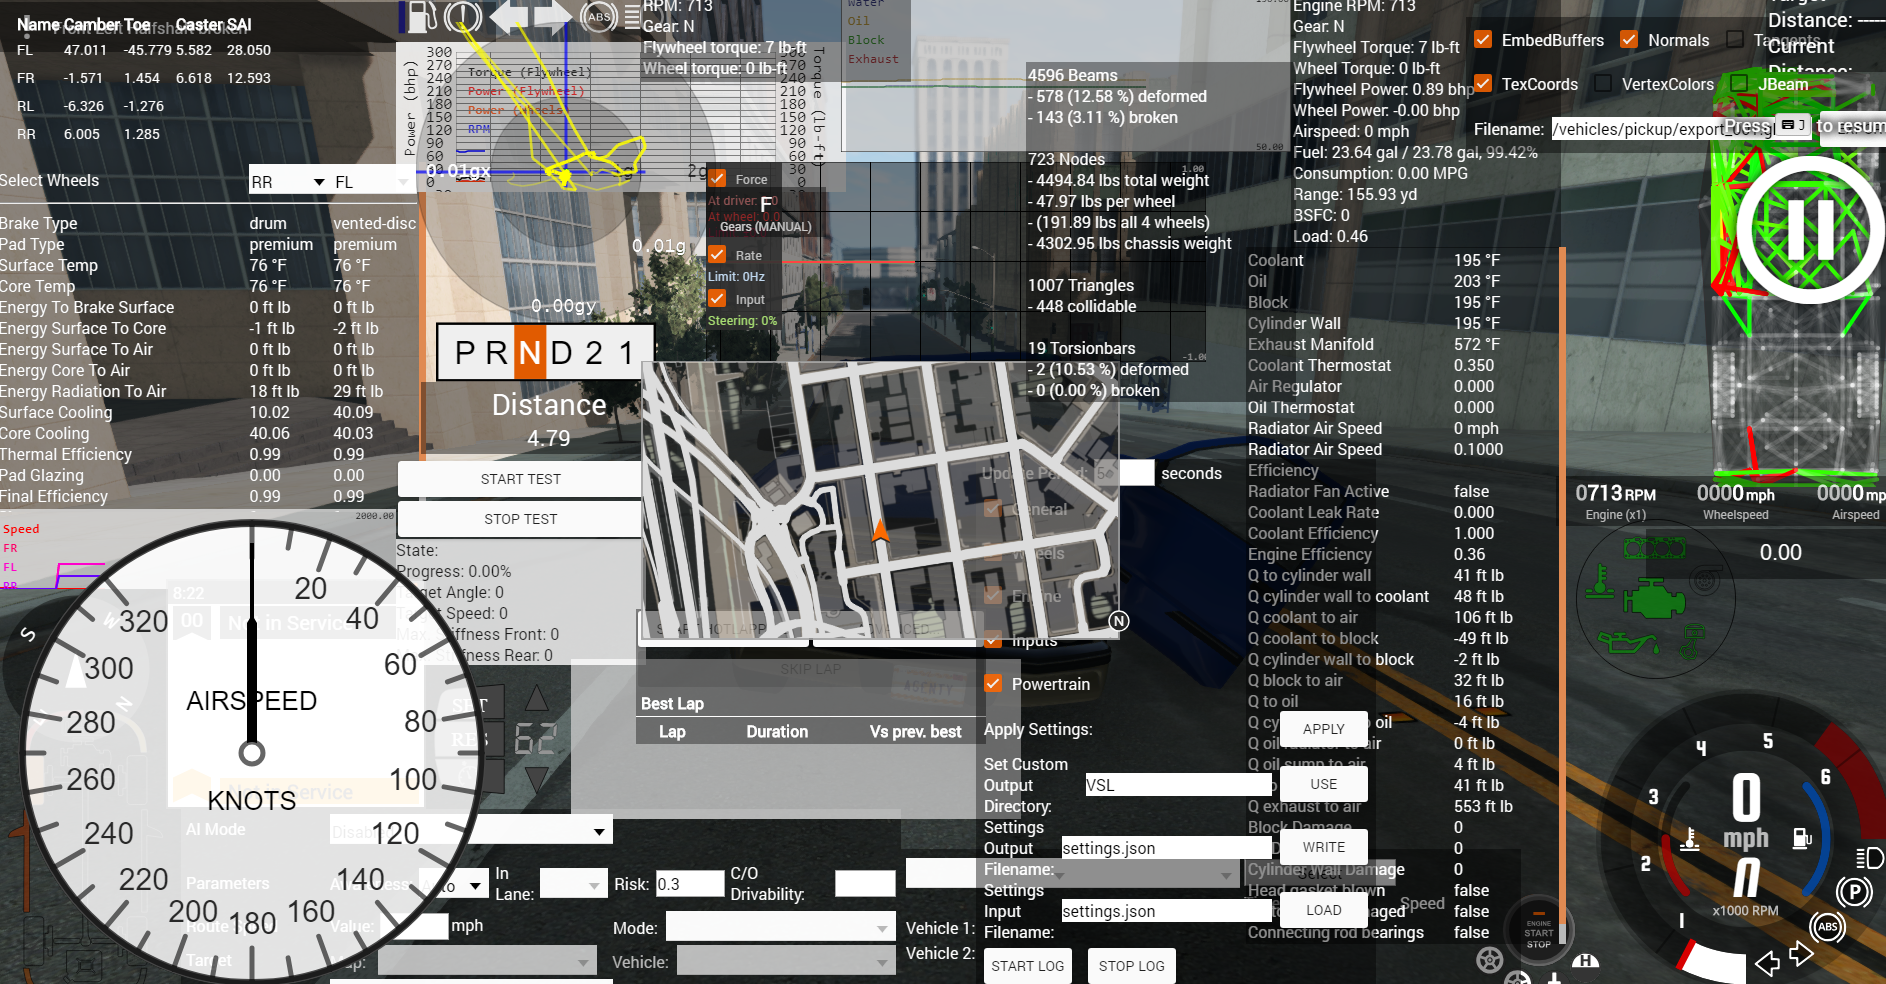1886x984 pixels.
Task: Enable the VertexColors checkbox
Action: click(x=1603, y=84)
